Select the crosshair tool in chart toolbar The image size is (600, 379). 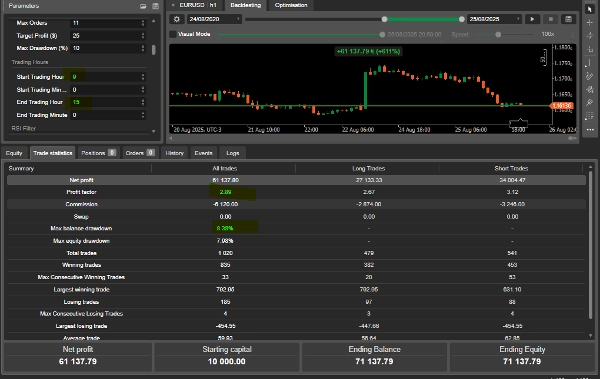click(x=590, y=23)
